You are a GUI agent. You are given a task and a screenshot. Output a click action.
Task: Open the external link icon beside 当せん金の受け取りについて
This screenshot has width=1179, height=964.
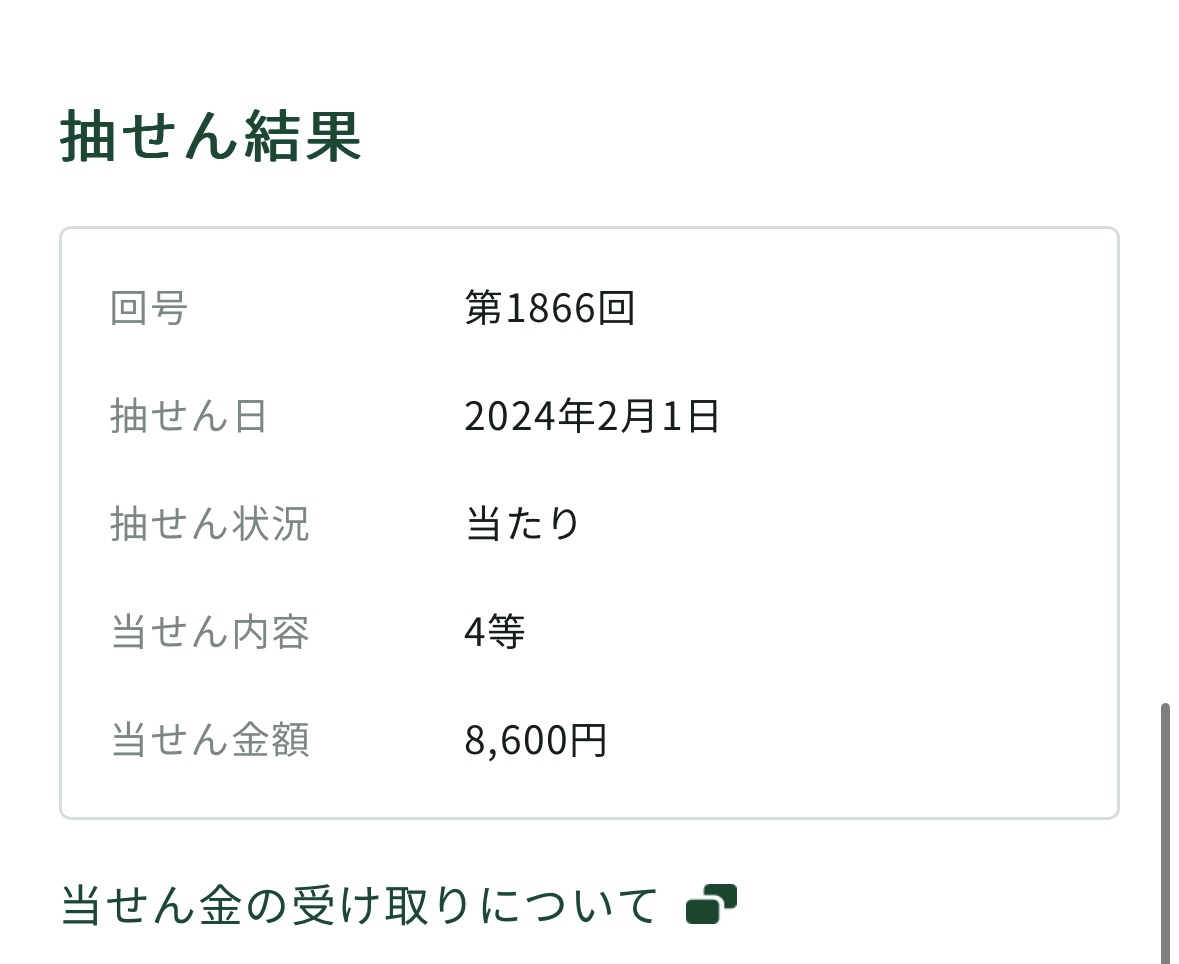point(711,904)
